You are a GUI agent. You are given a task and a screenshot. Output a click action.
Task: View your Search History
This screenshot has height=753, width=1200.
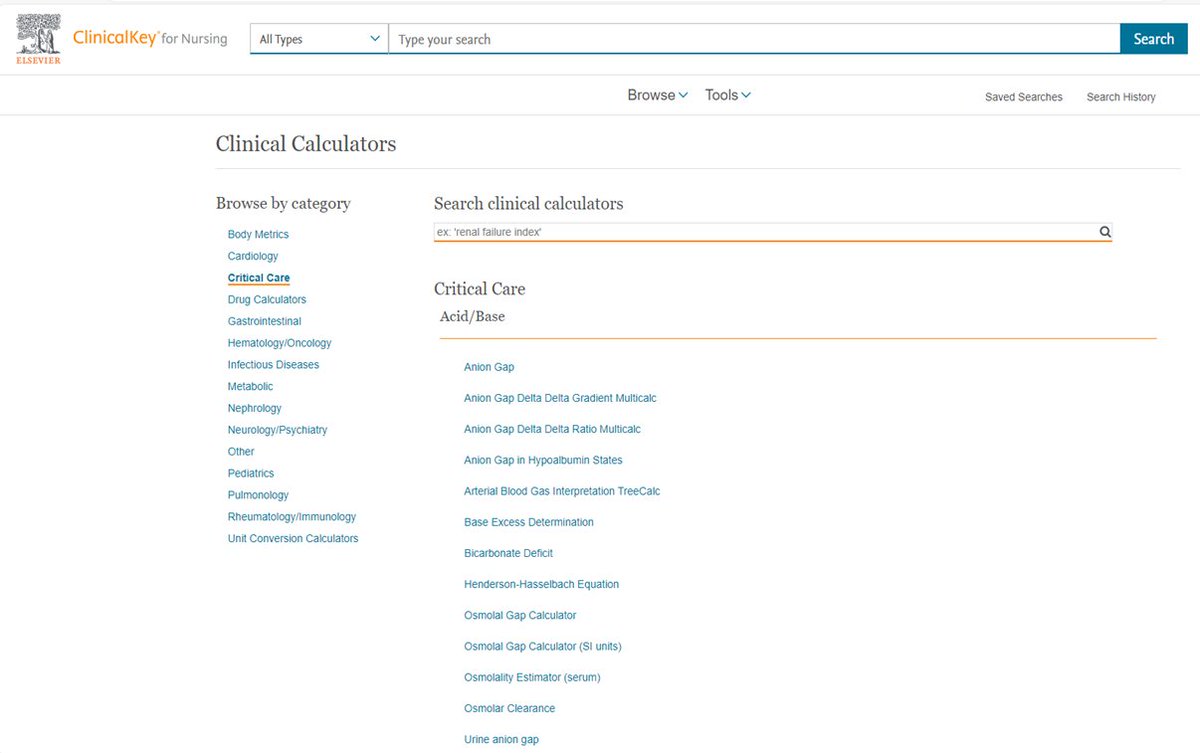tap(1121, 97)
